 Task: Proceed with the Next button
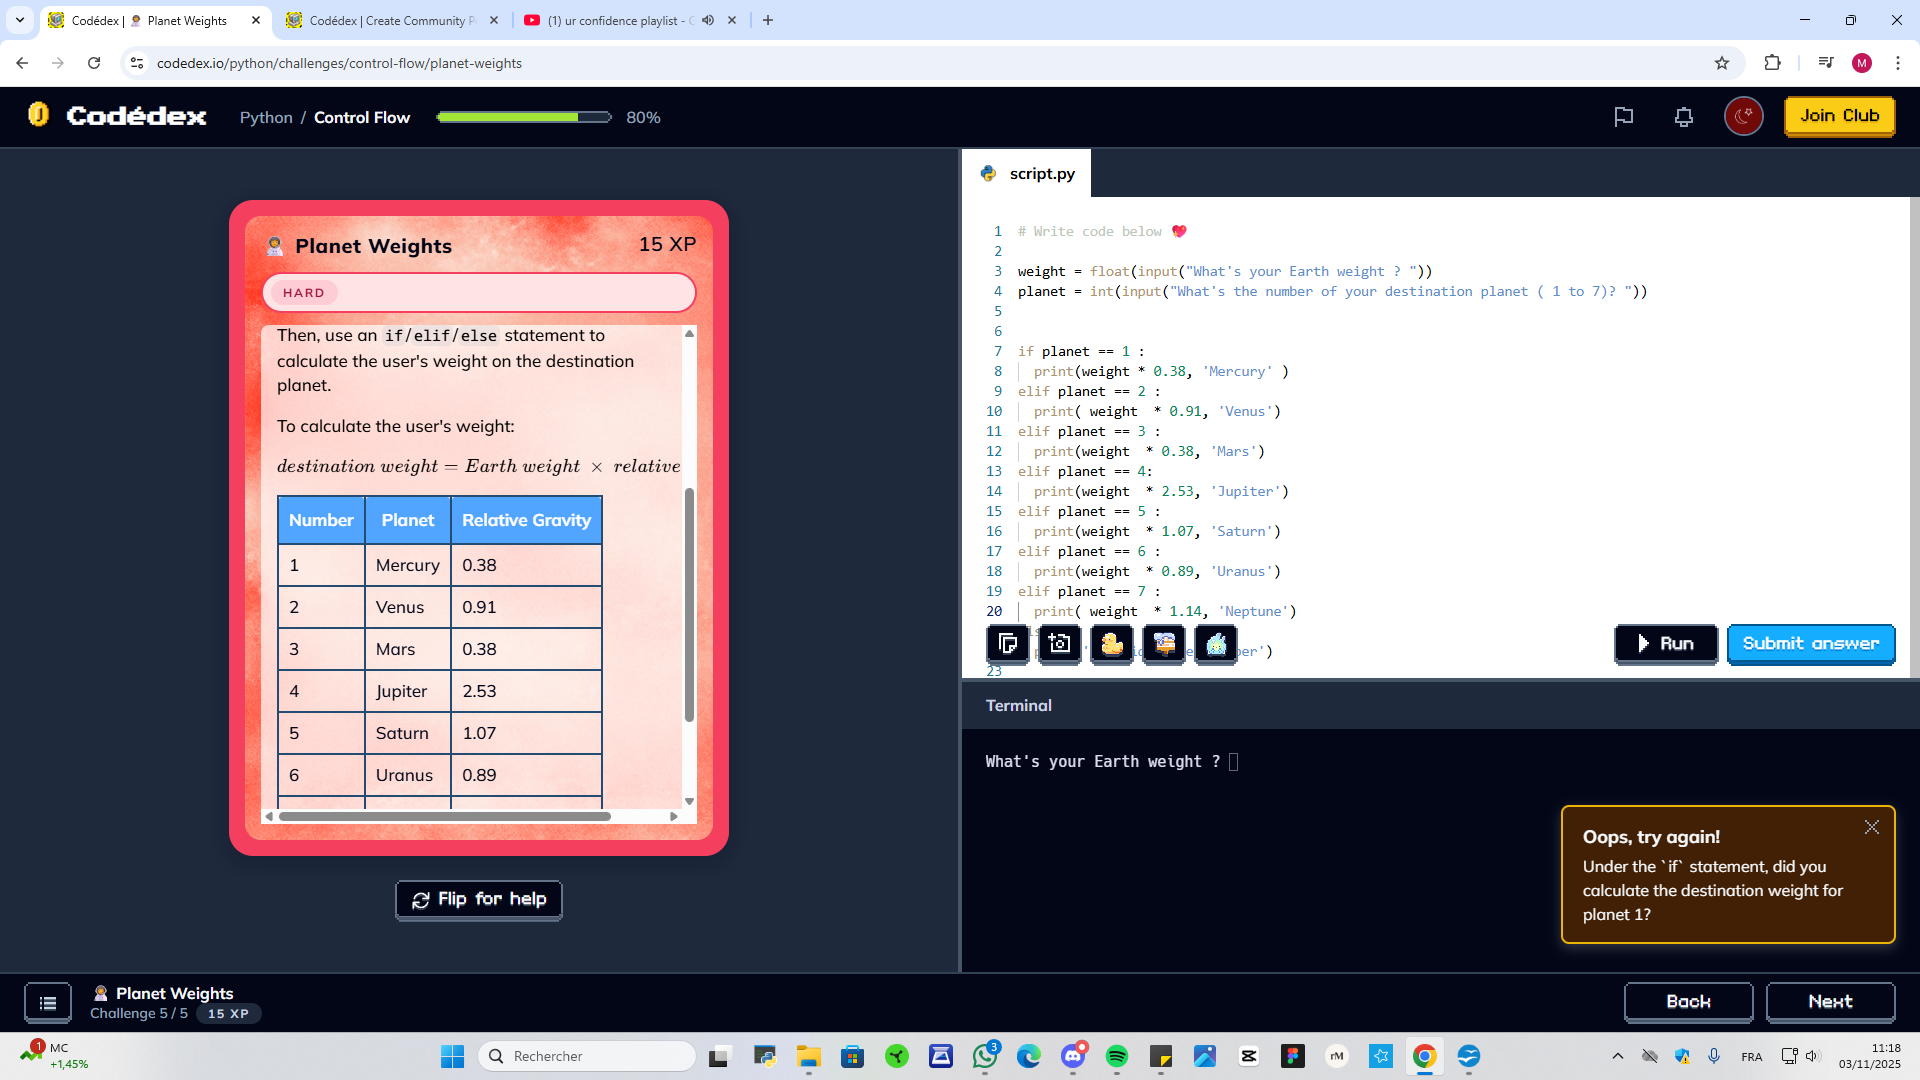[1831, 1002]
